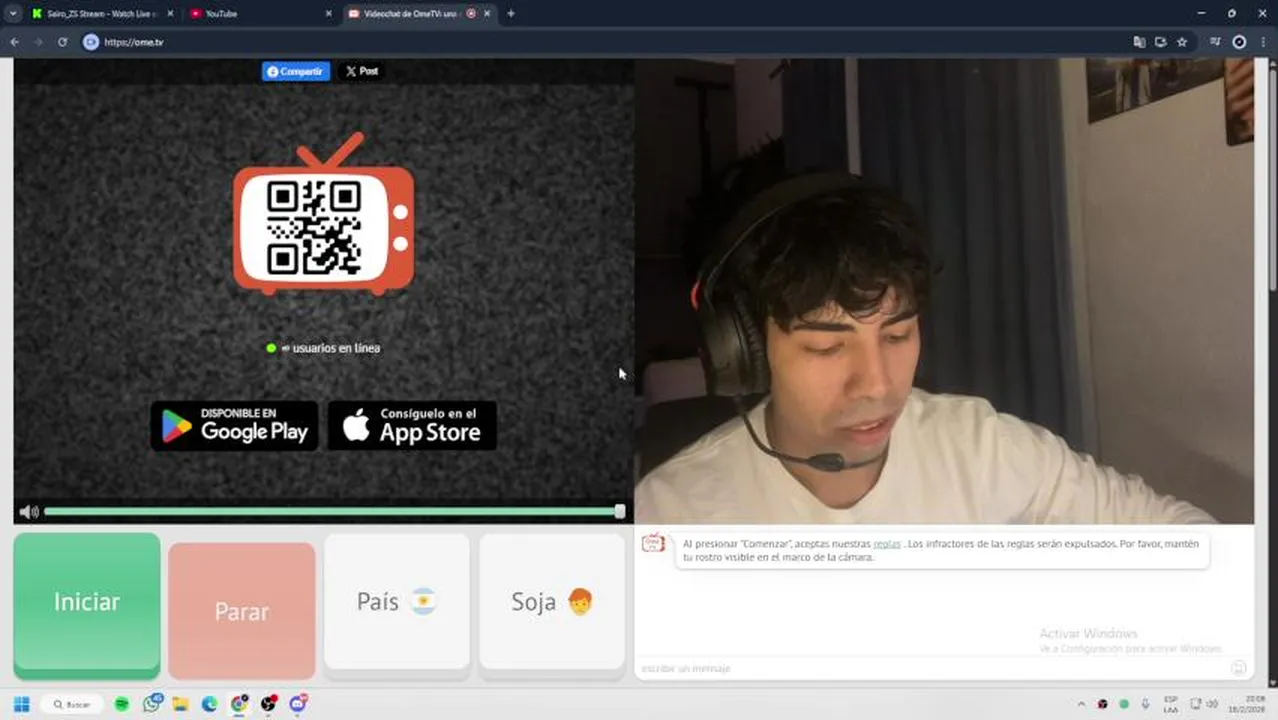Image resolution: width=1278 pixels, height=720 pixels.
Task: Click the microphone tray icon
Action: click(x=1145, y=704)
